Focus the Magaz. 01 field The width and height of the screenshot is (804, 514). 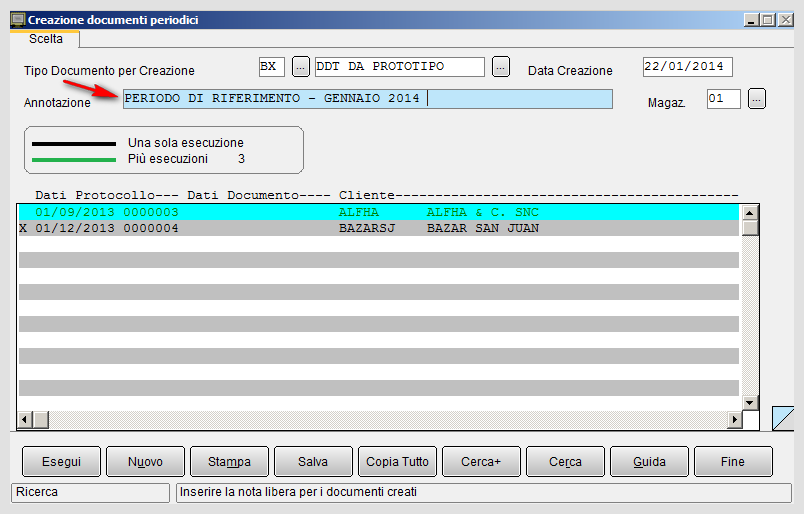(723, 98)
